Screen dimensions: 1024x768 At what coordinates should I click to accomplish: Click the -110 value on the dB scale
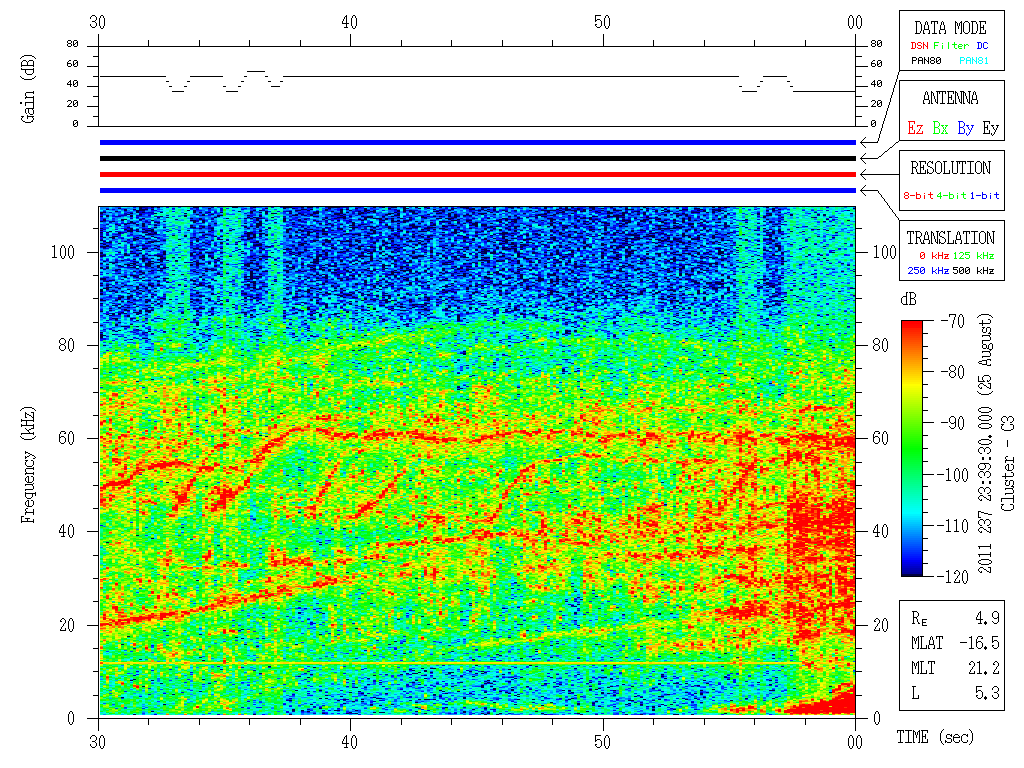point(952,526)
